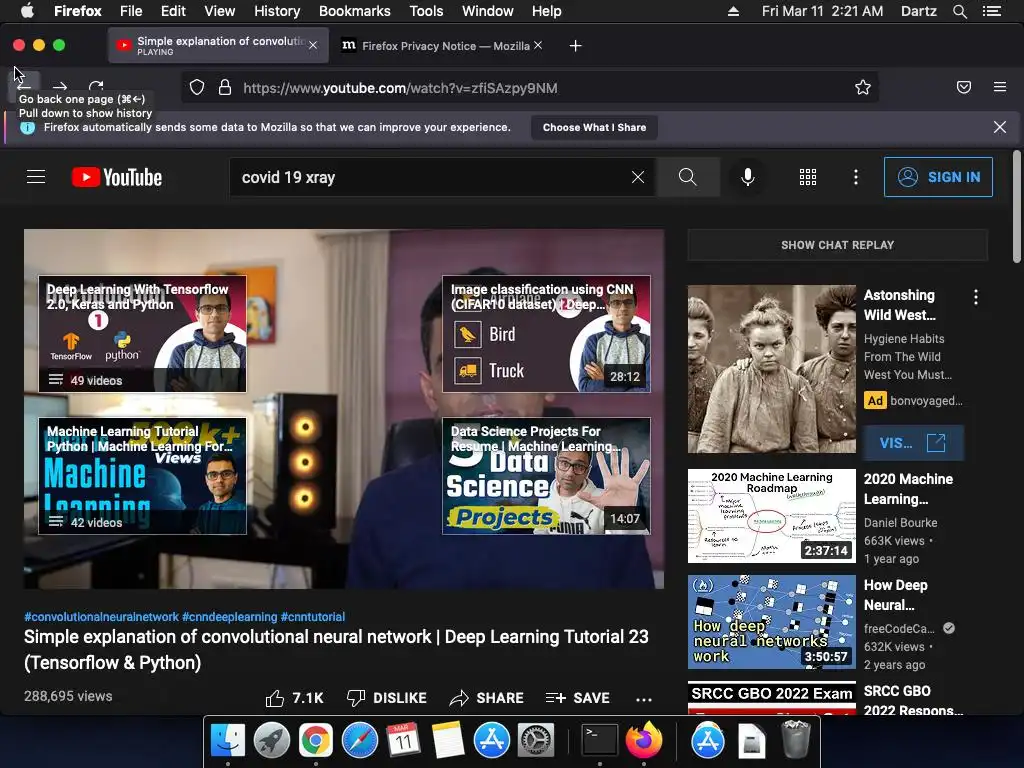The height and width of the screenshot is (768, 1024).
Task: Switch to Simple explanation of convolution tab
Action: 218,45
